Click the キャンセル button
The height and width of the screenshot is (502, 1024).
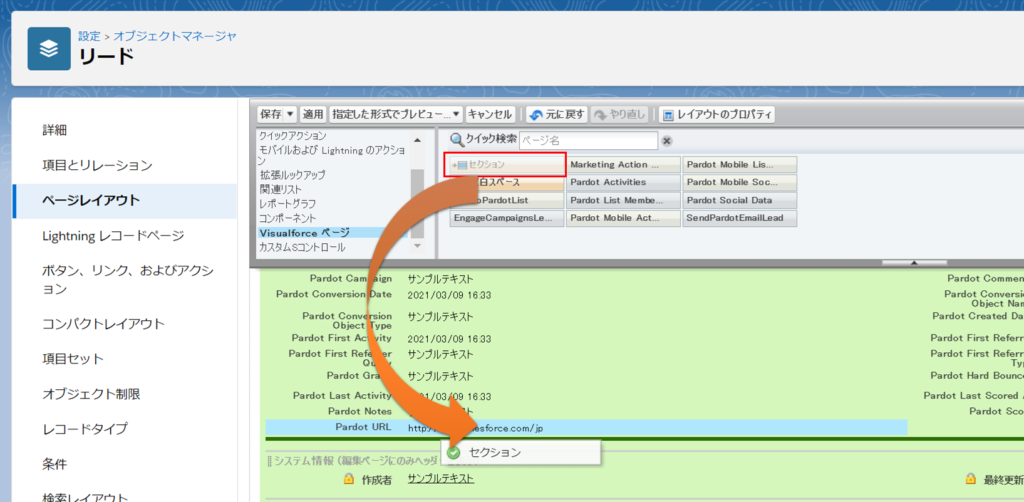tap(490, 115)
